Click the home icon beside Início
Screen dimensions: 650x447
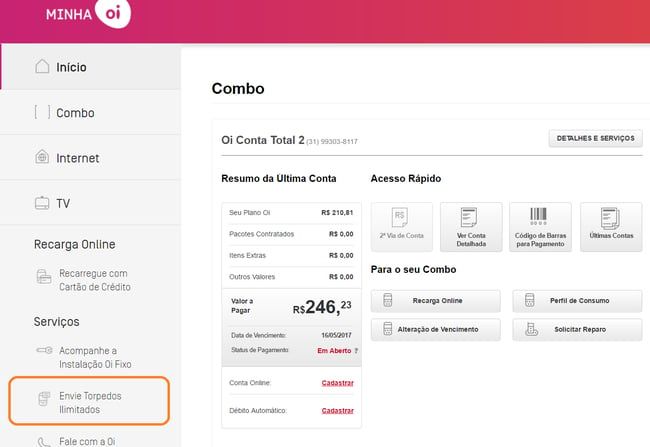pyautogui.click(x=42, y=66)
